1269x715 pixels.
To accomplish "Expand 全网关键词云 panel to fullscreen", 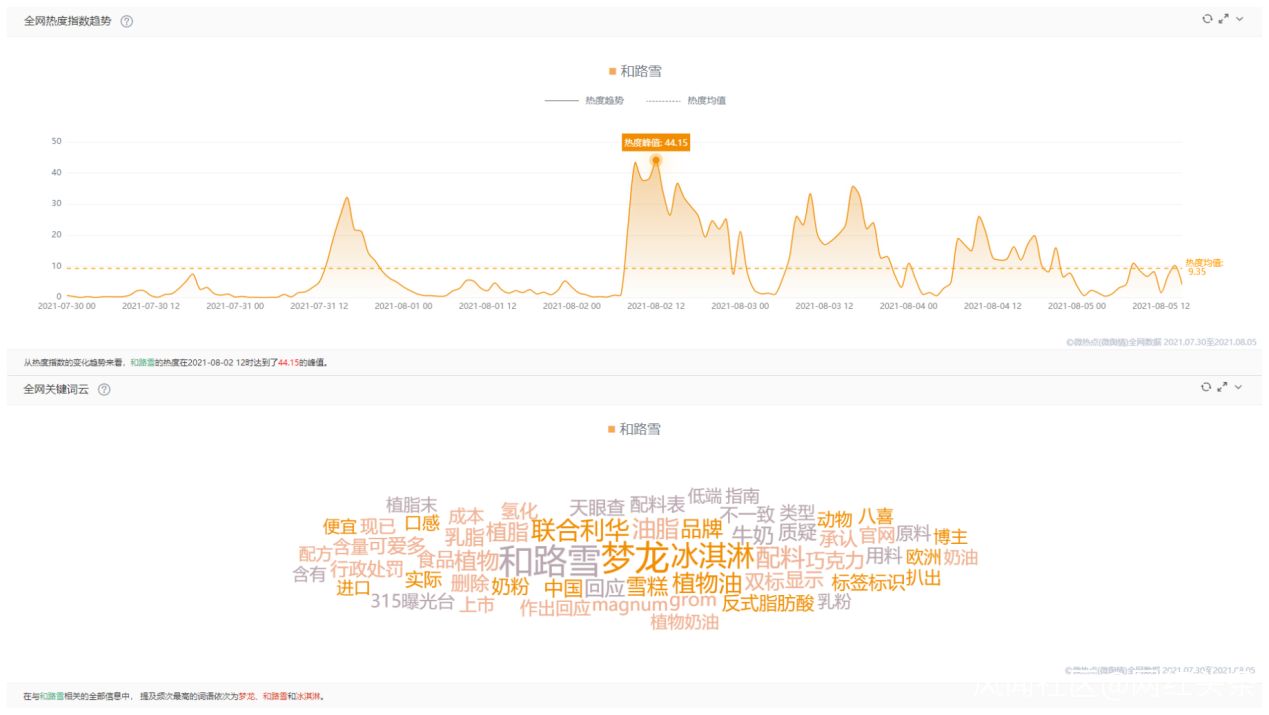I will pos(1223,386).
